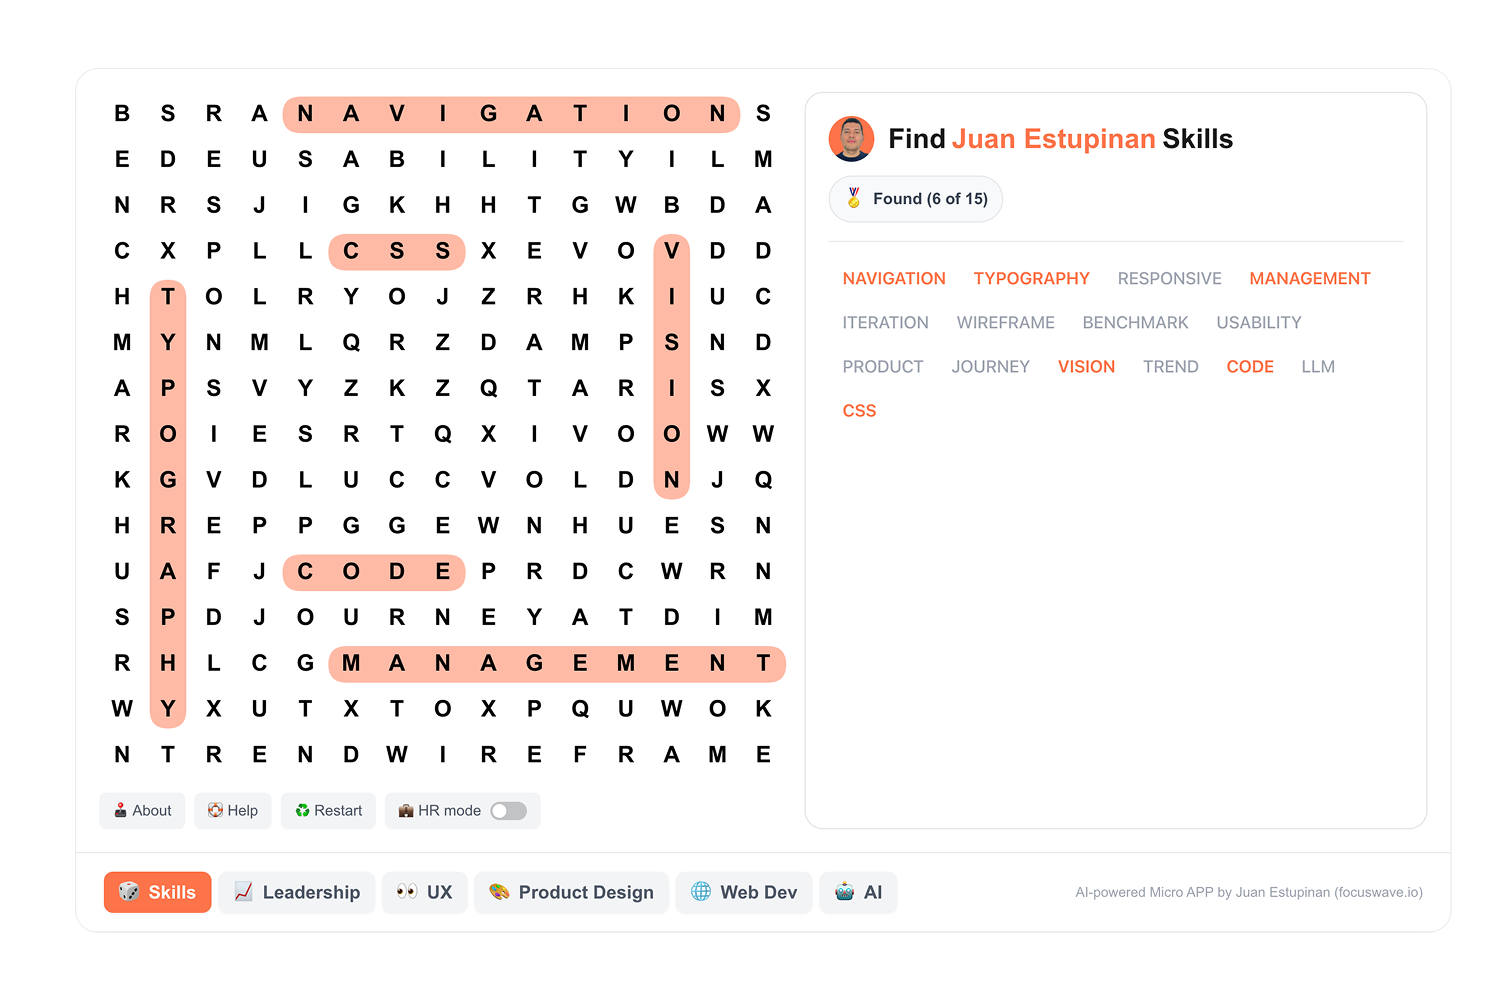Select RESPONSIVE in the word list

[1169, 278]
